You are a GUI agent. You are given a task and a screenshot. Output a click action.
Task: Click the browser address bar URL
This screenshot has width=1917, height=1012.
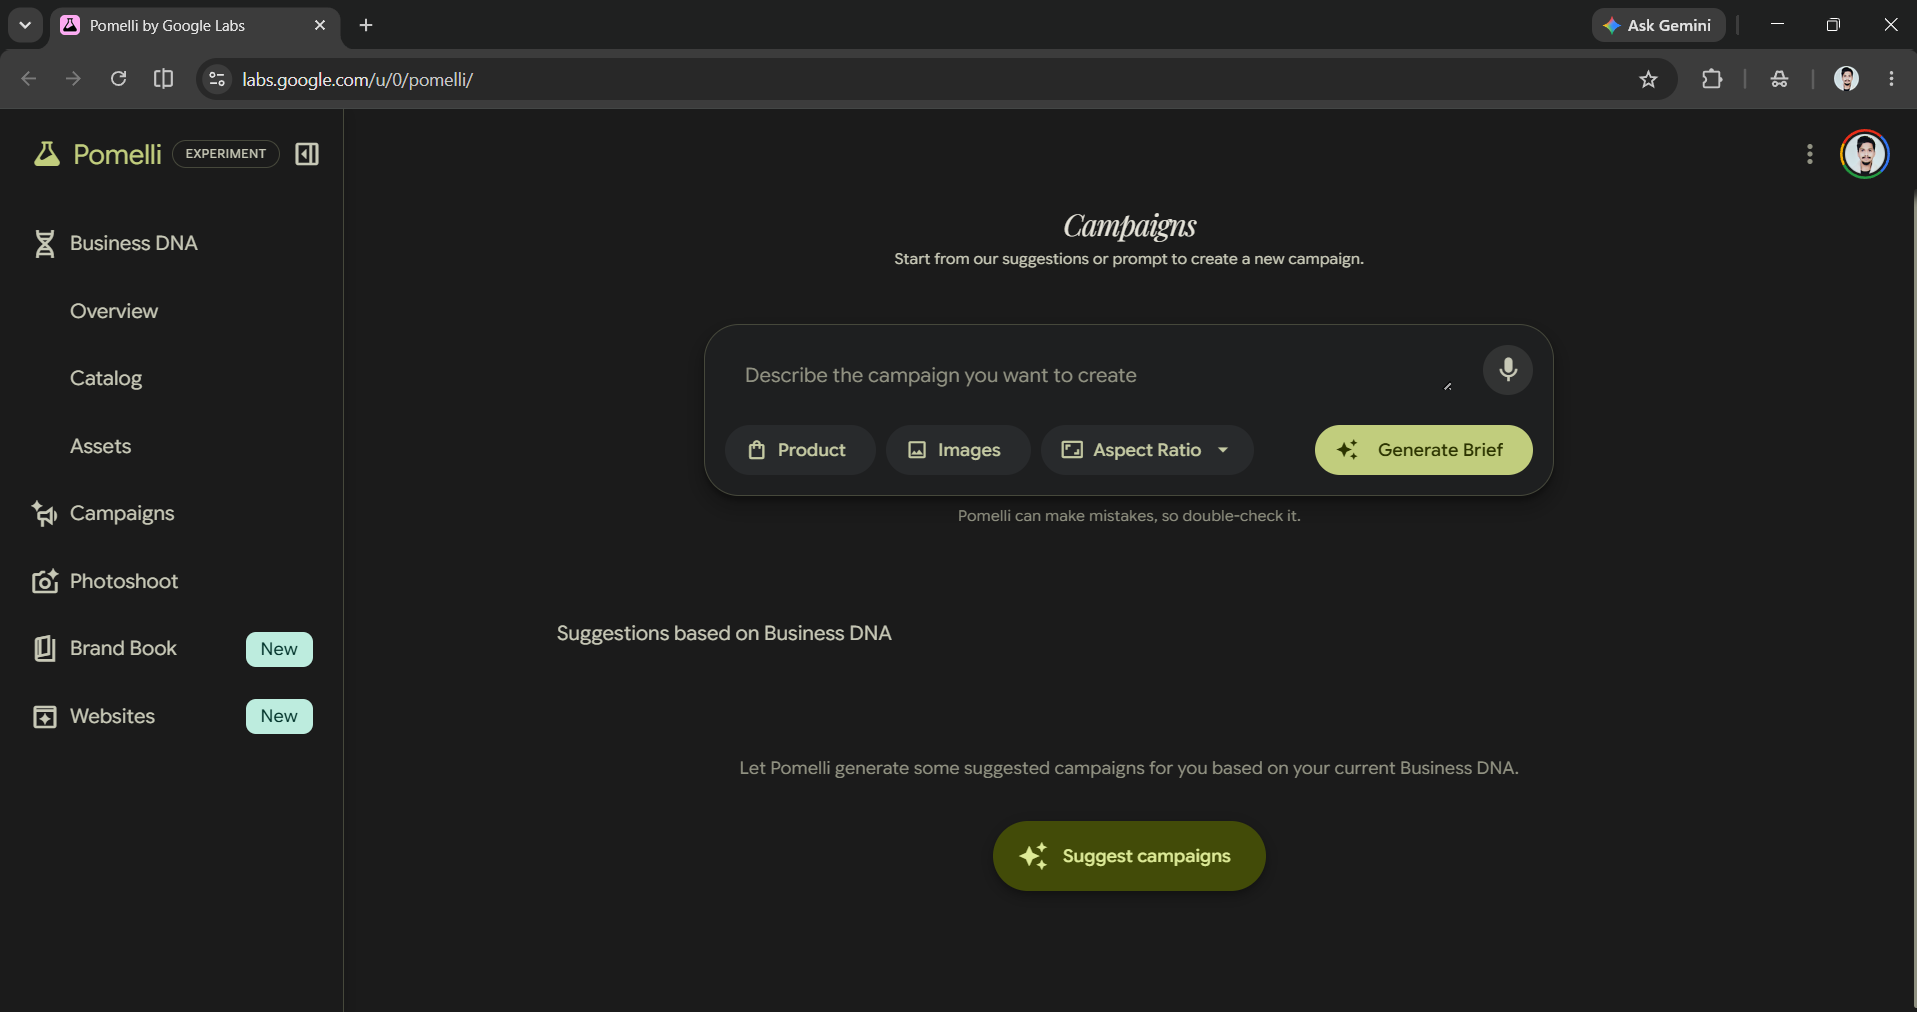pyautogui.click(x=358, y=79)
